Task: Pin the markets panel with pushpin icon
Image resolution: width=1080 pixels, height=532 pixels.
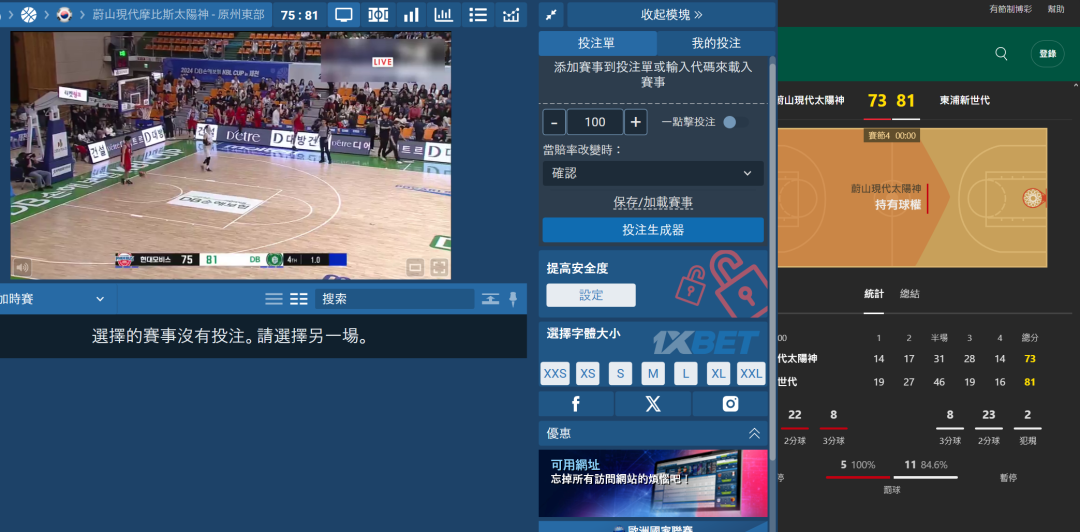Action: coord(513,299)
